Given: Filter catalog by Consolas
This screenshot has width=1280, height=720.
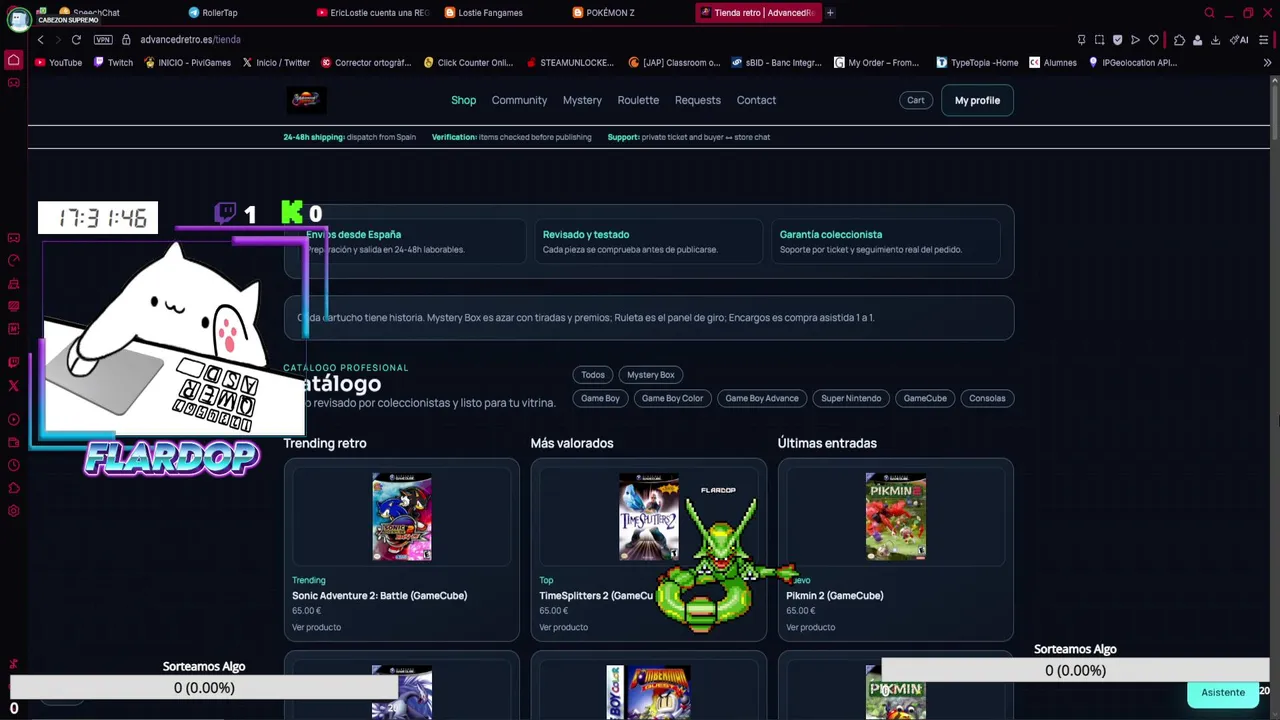Looking at the screenshot, I should pos(987,398).
